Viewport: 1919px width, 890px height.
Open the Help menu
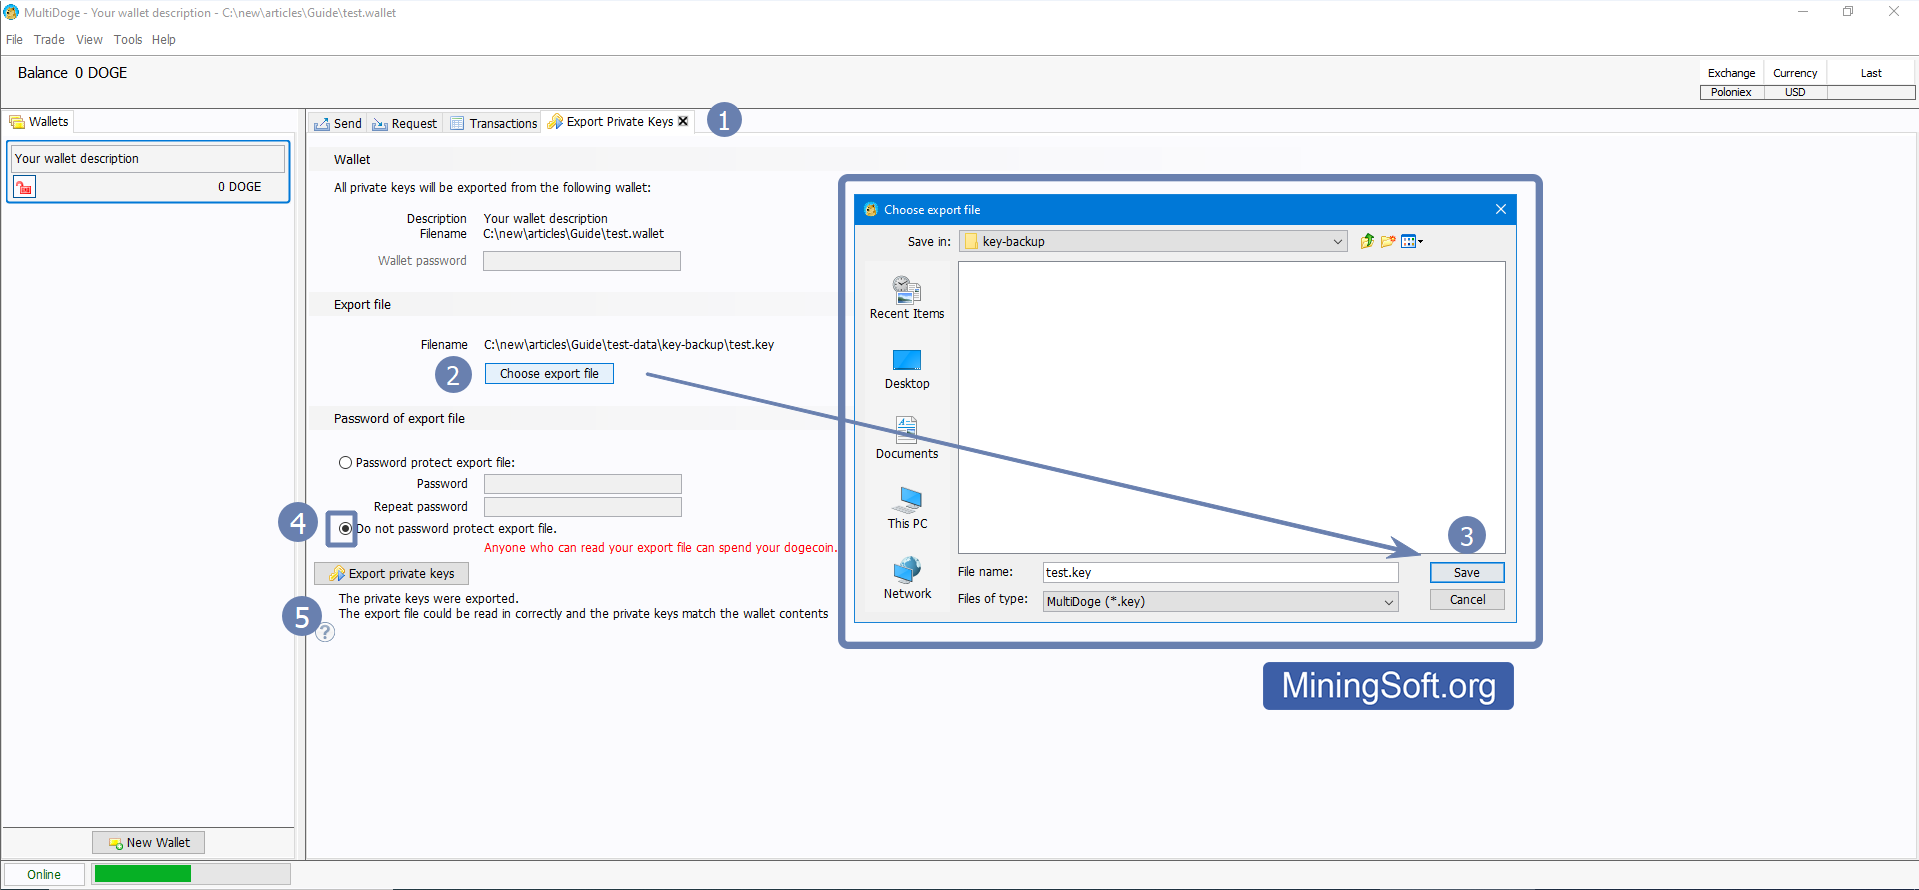pyautogui.click(x=164, y=40)
